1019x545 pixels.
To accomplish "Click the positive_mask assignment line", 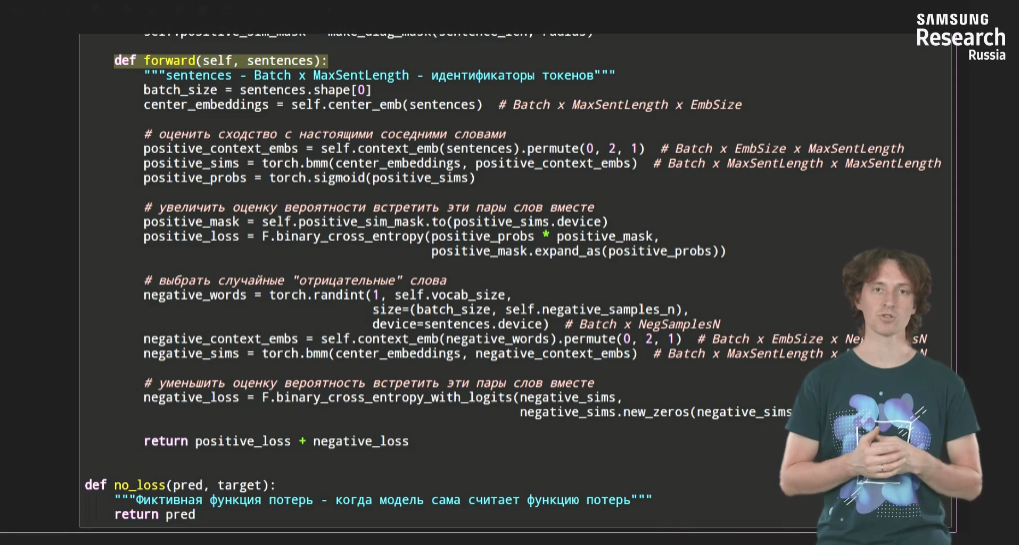I will tap(375, 222).
